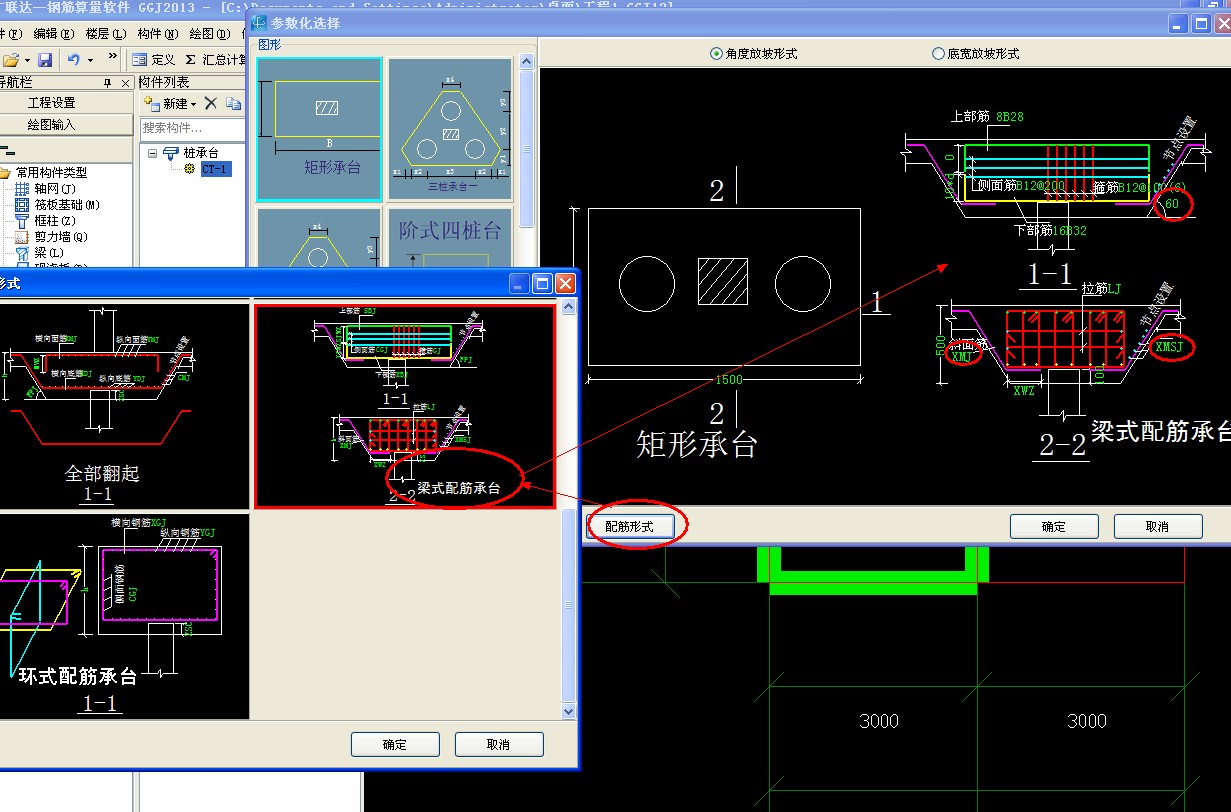Edit the slope value 60
Screen dimensions: 1231x812
point(1171,205)
